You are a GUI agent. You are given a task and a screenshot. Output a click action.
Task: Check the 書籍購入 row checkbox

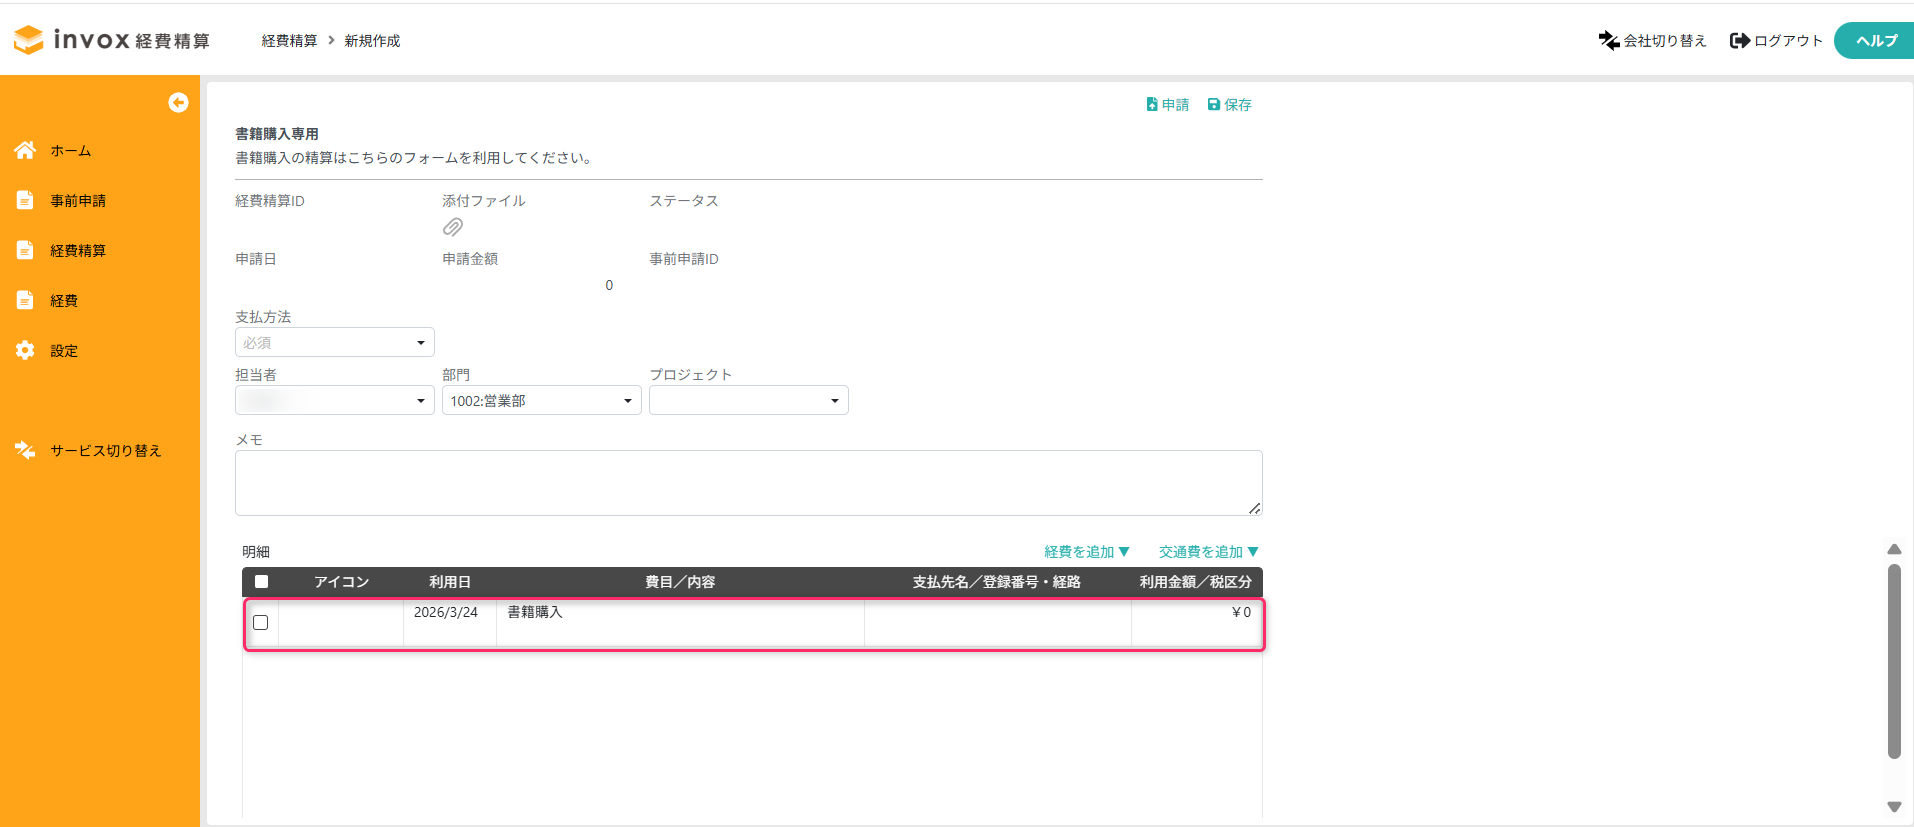[261, 622]
